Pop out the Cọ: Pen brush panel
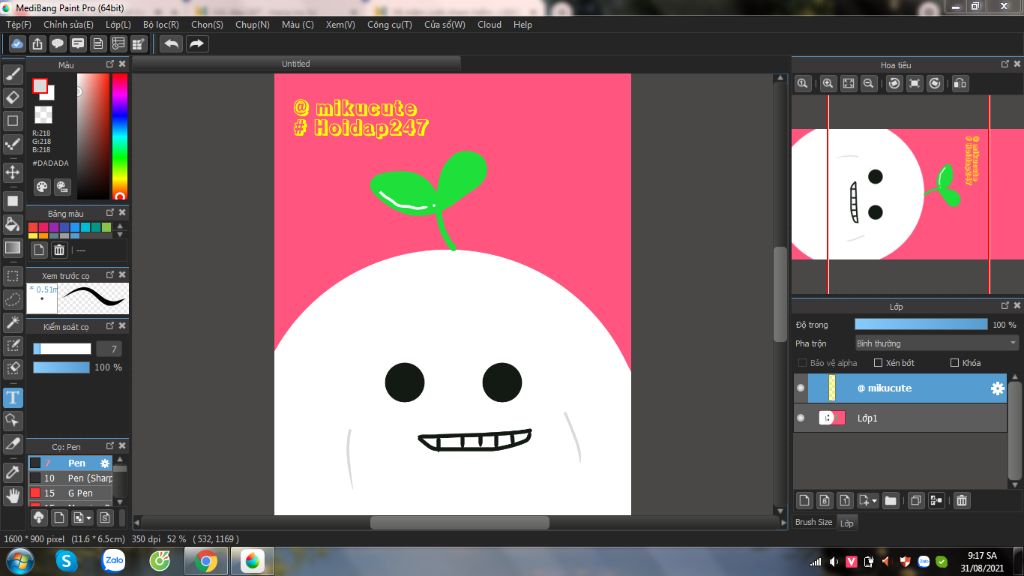The height and width of the screenshot is (576, 1024). click(x=110, y=446)
